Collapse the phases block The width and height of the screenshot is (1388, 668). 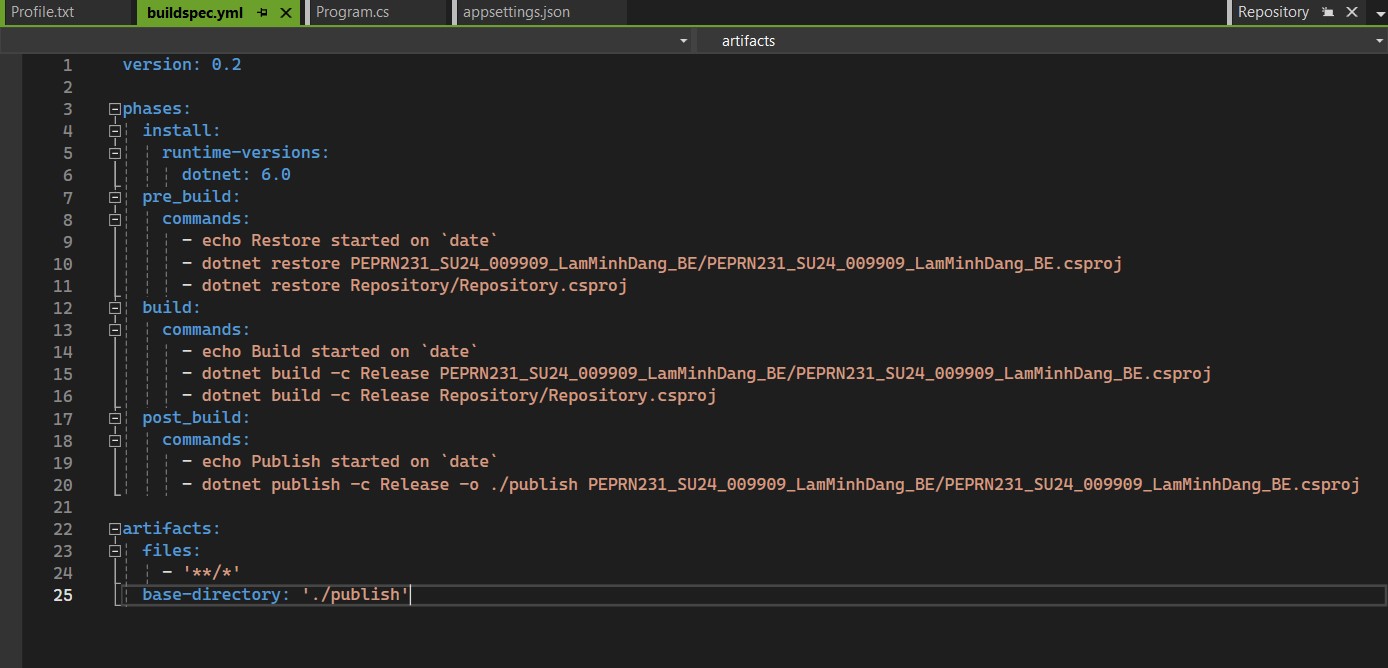coord(115,109)
